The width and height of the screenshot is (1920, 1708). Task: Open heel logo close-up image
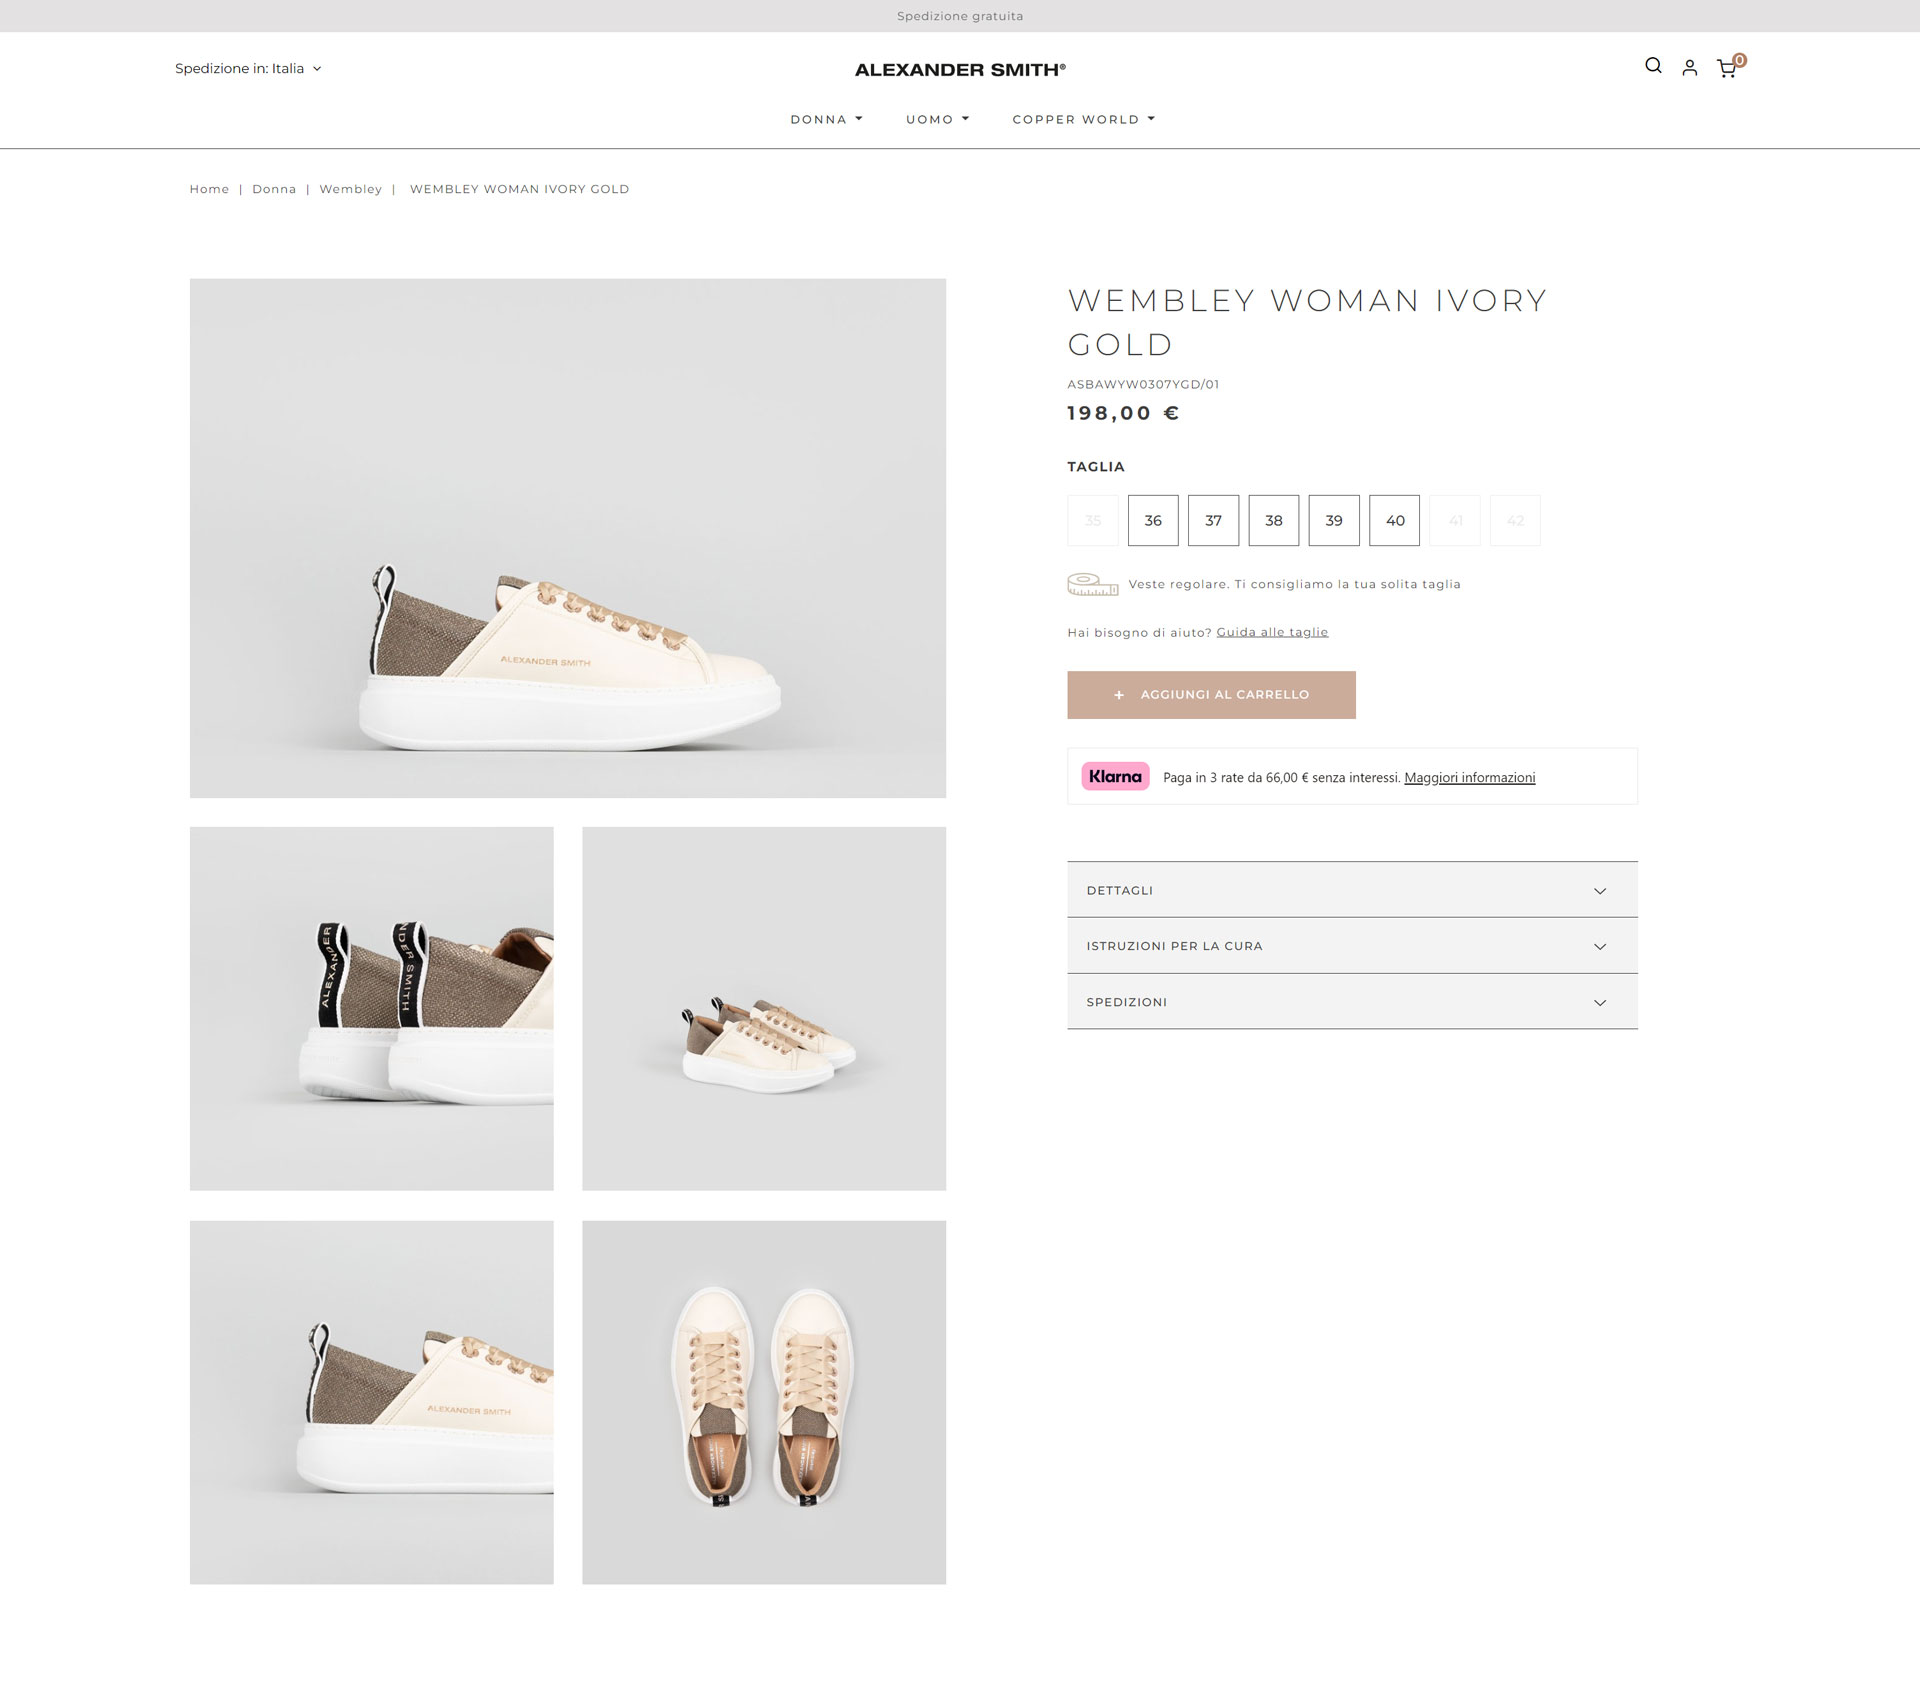pos(372,1009)
